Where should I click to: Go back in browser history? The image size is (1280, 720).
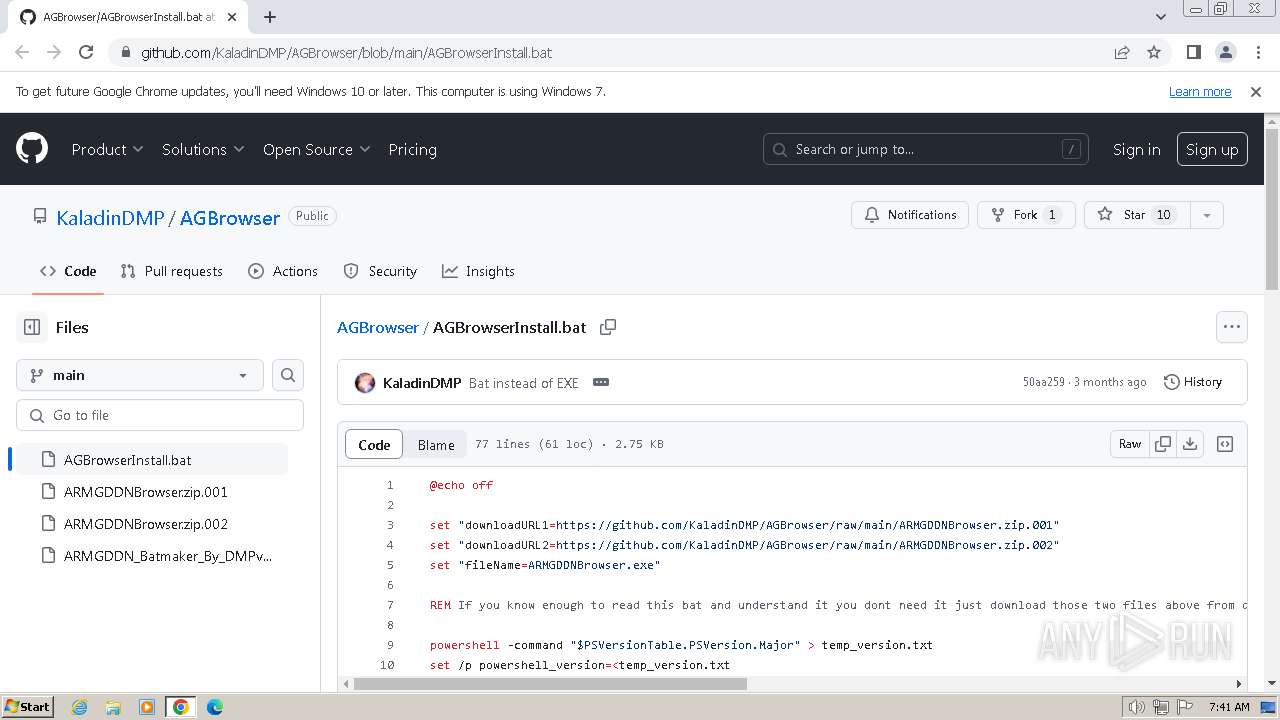(22, 52)
